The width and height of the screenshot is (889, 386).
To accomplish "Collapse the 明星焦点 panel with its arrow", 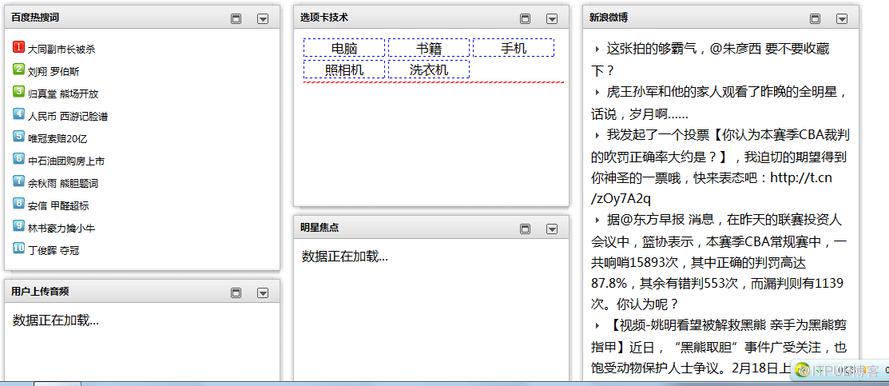I will pyautogui.click(x=552, y=229).
